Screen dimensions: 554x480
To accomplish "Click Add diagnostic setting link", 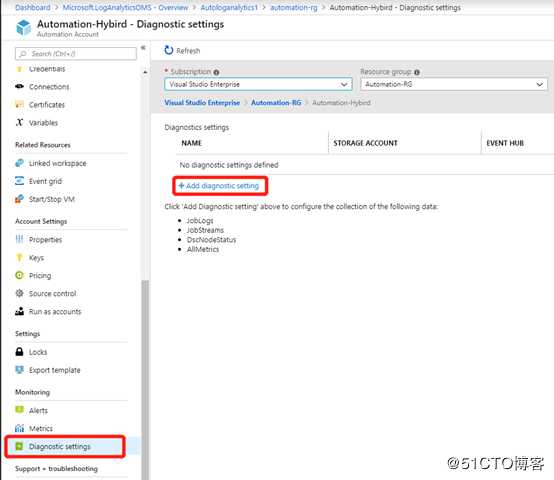I will (219, 185).
